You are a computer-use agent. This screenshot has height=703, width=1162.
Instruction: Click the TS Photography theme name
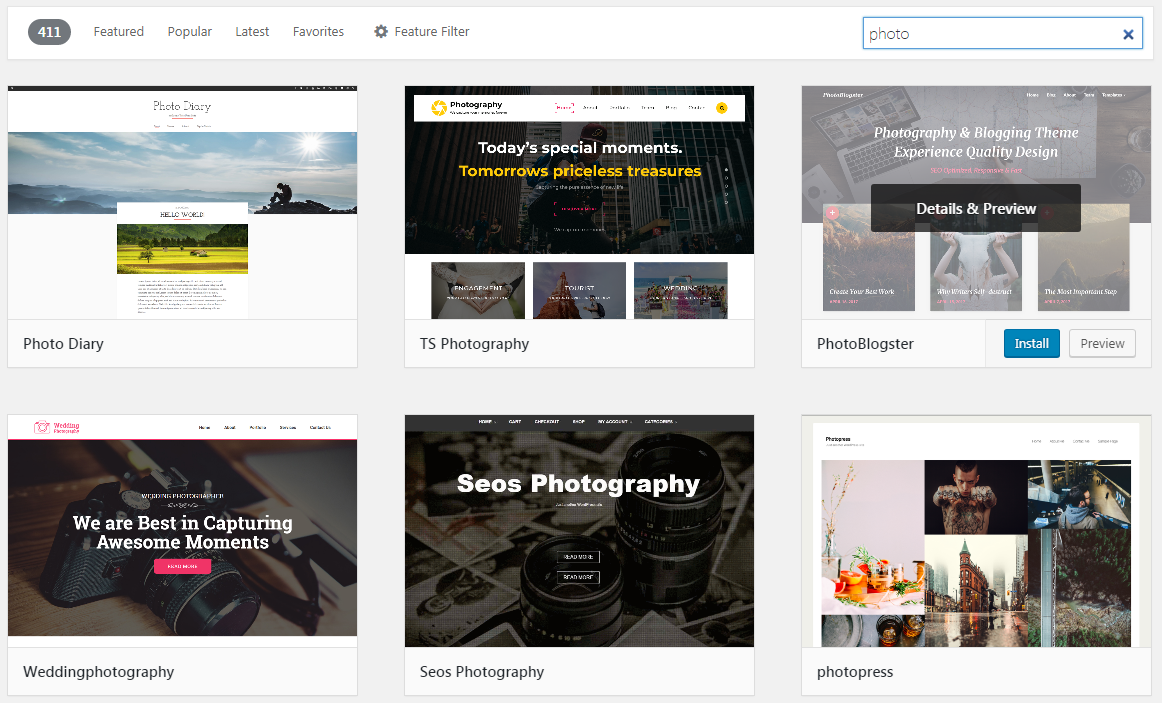point(474,343)
